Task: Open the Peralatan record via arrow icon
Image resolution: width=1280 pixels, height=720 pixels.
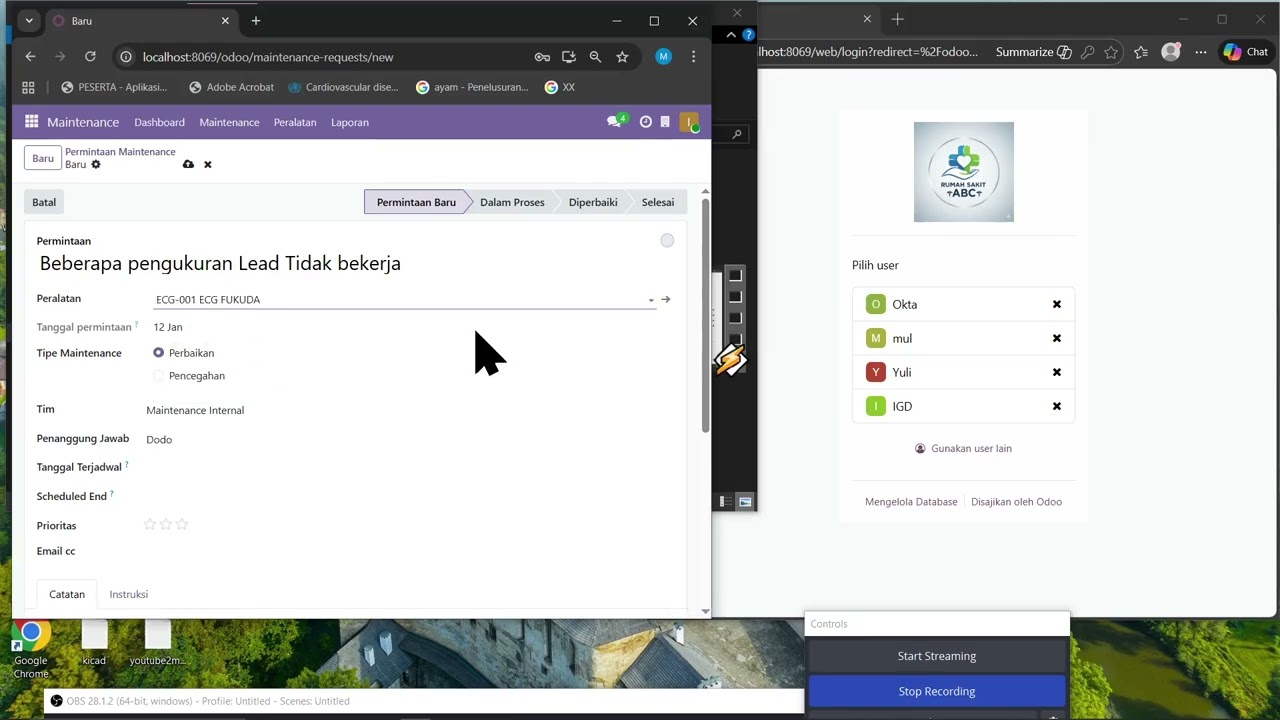Action: [x=666, y=299]
